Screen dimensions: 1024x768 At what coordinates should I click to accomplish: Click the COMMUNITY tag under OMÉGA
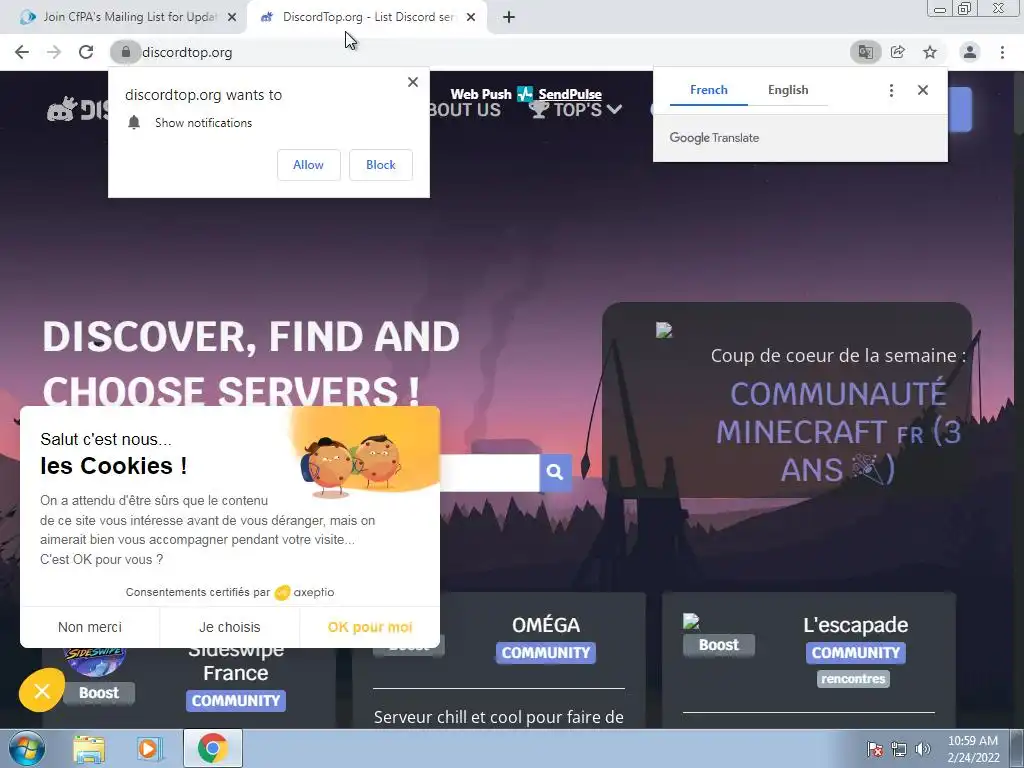coord(546,652)
